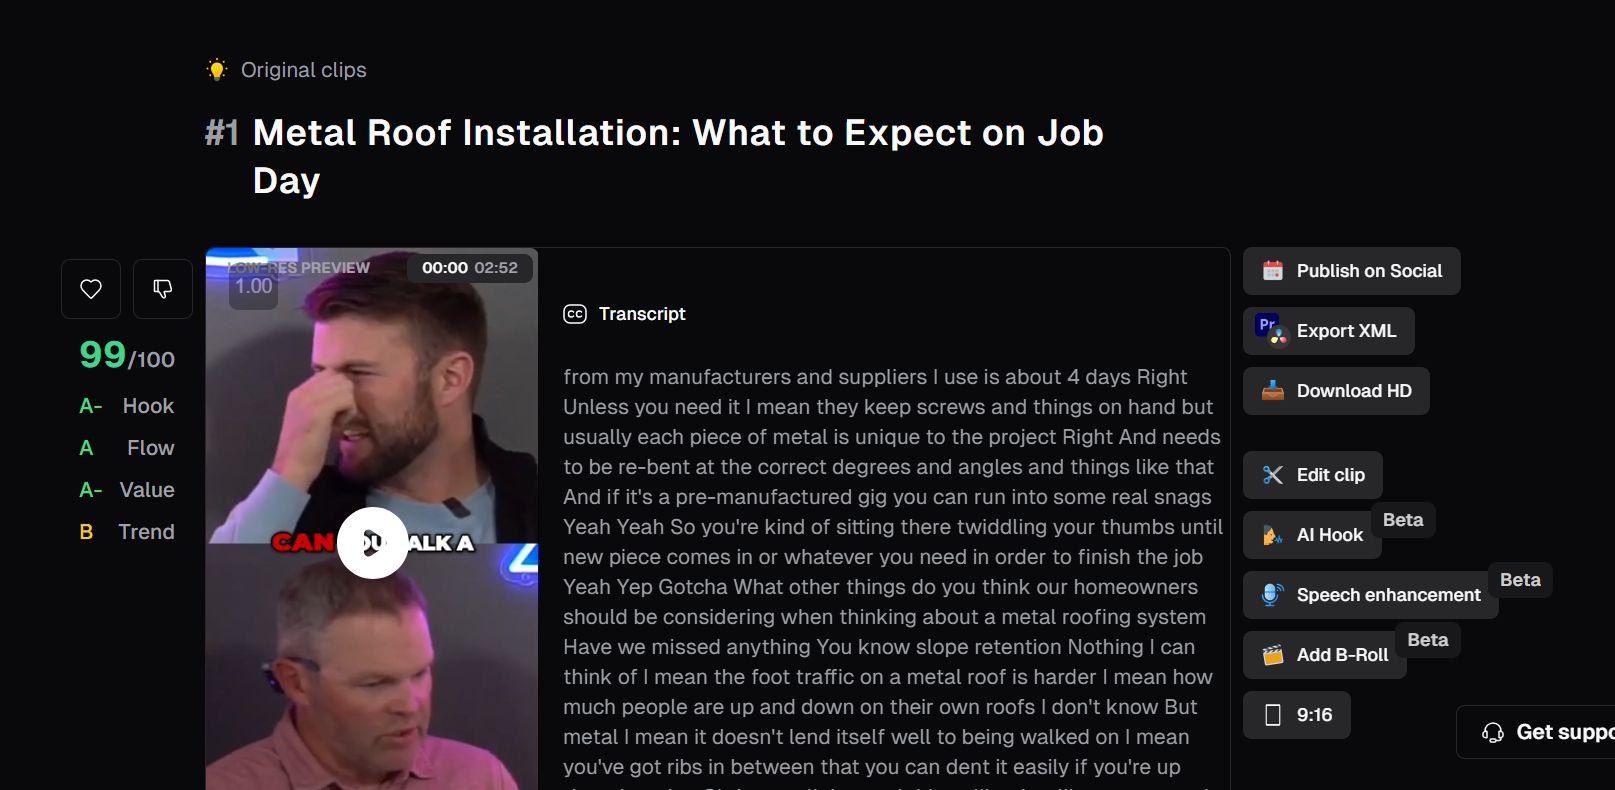Click the thumbs-down dislike icon
The width and height of the screenshot is (1615, 790).
[x=162, y=289]
